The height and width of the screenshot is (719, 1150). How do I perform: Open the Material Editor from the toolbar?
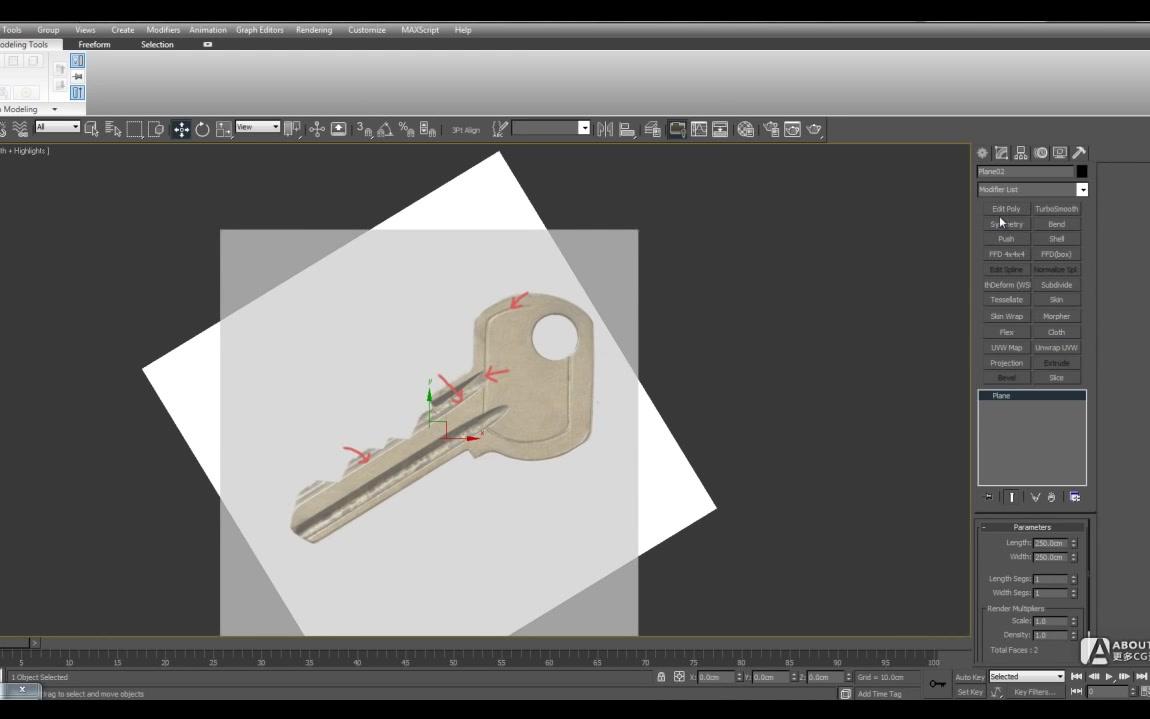pyautogui.click(x=745, y=128)
